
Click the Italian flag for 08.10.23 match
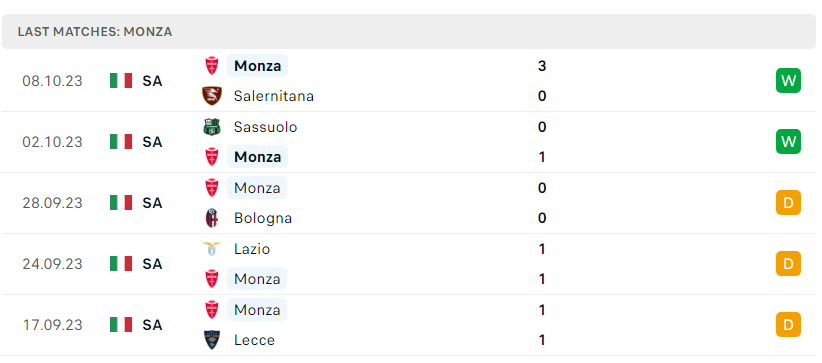click(x=121, y=81)
